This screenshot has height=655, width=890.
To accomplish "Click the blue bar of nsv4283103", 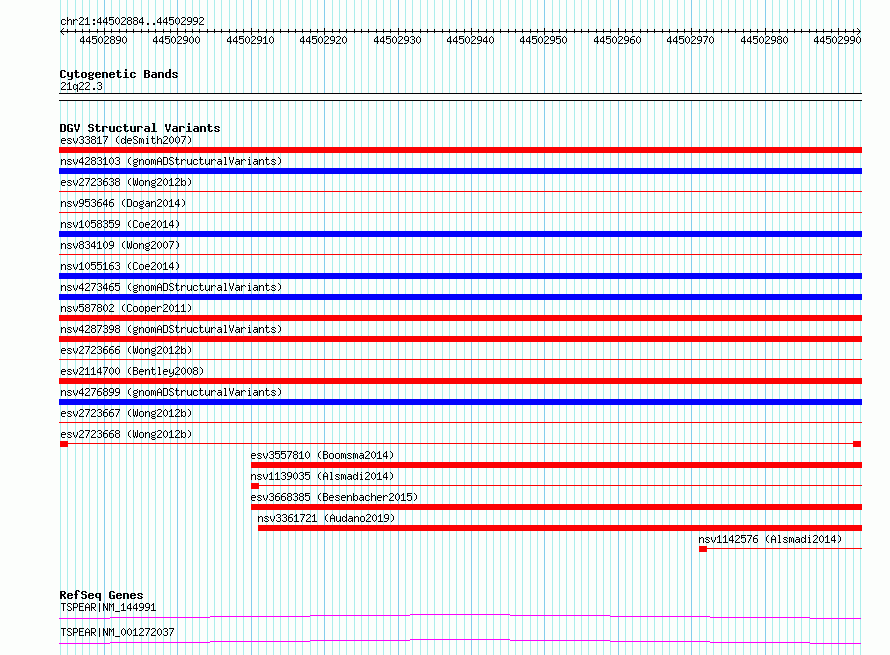I will [x=460, y=171].
